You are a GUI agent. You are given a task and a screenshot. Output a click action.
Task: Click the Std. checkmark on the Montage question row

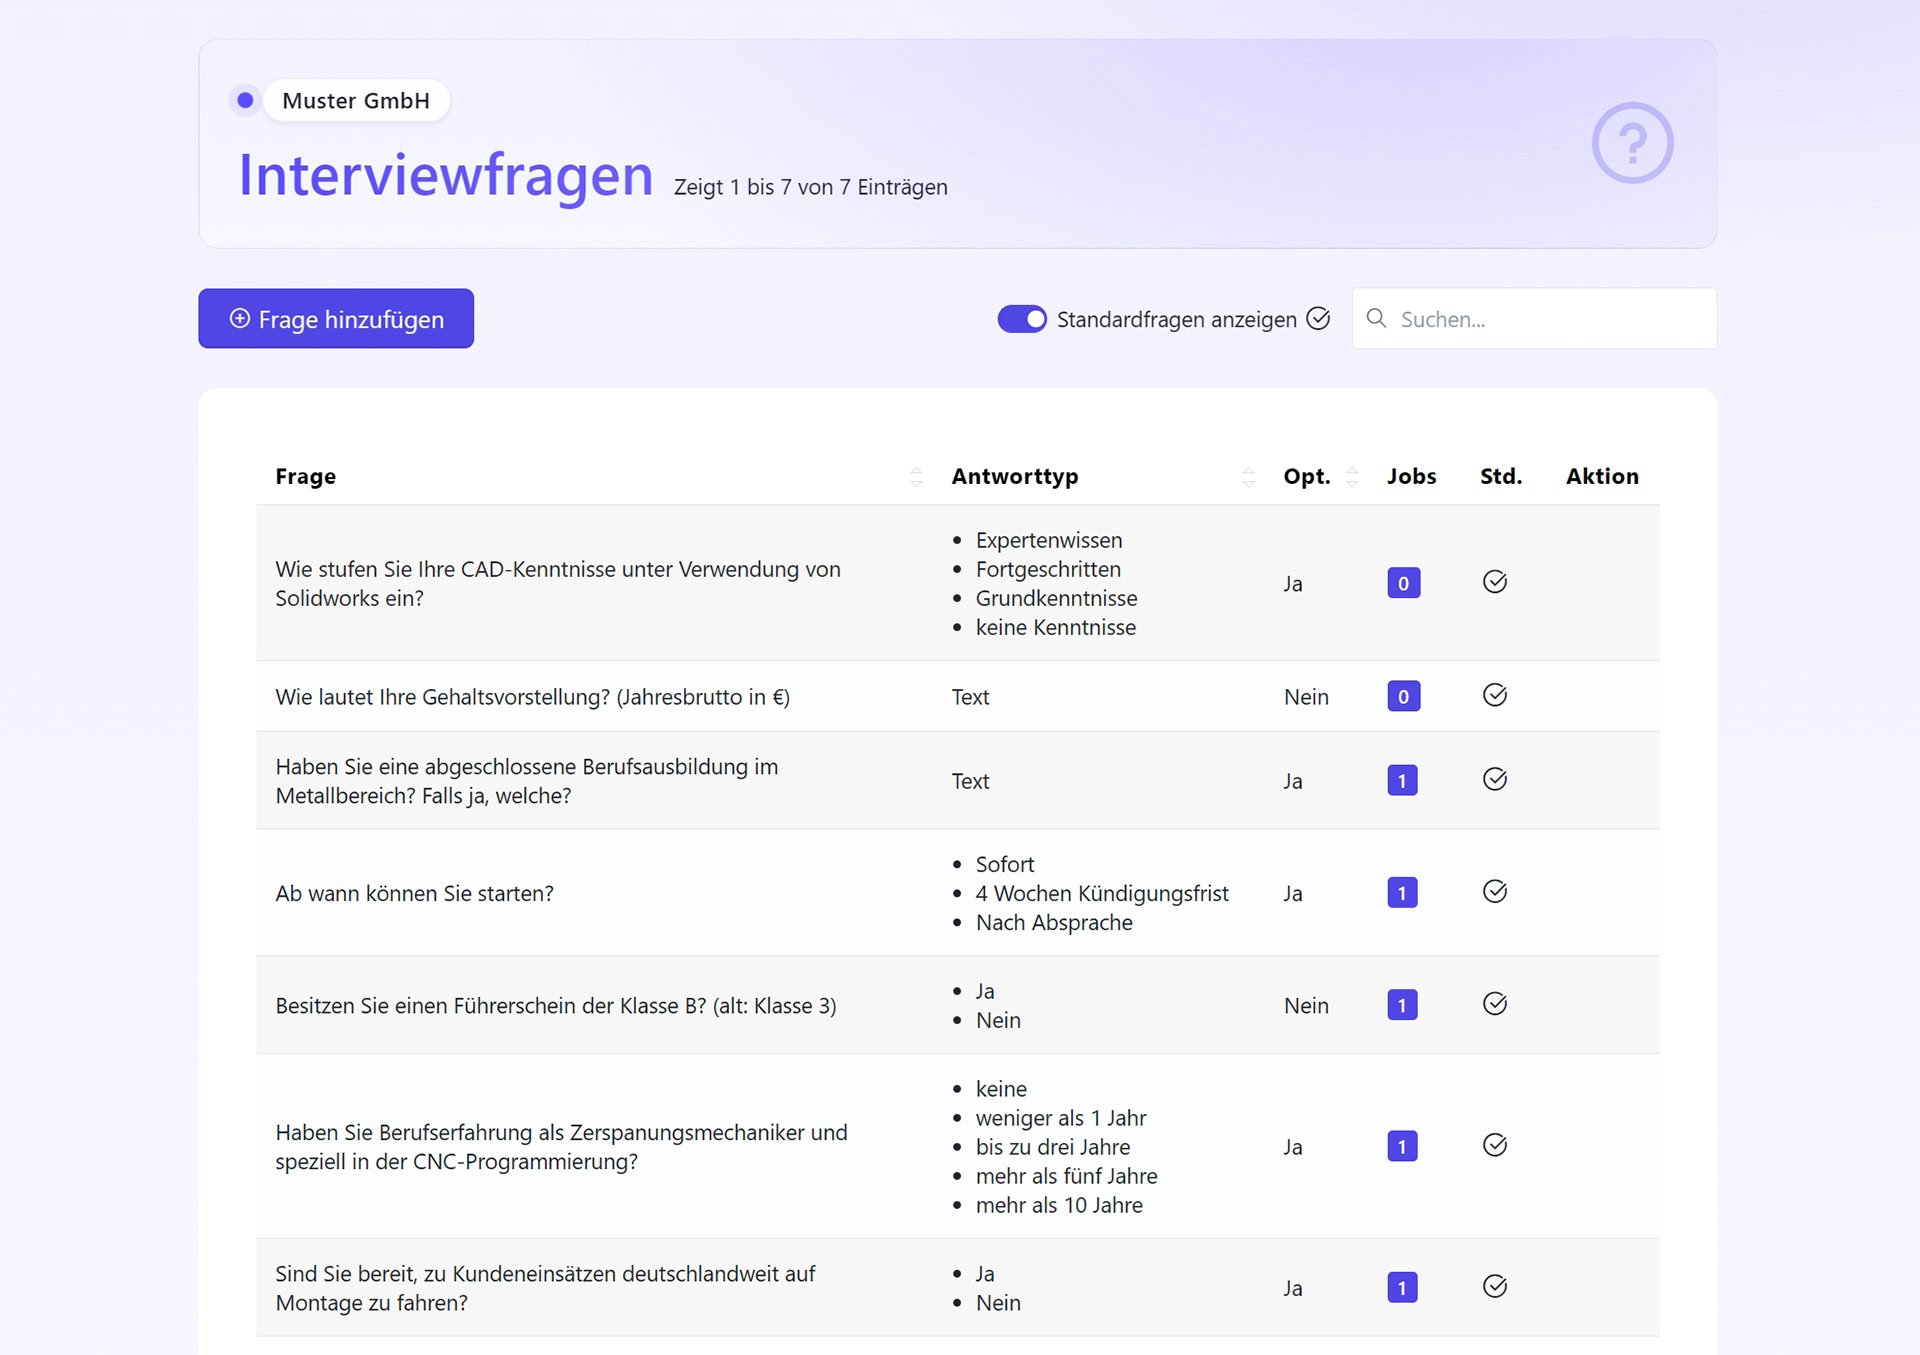pyautogui.click(x=1495, y=1287)
